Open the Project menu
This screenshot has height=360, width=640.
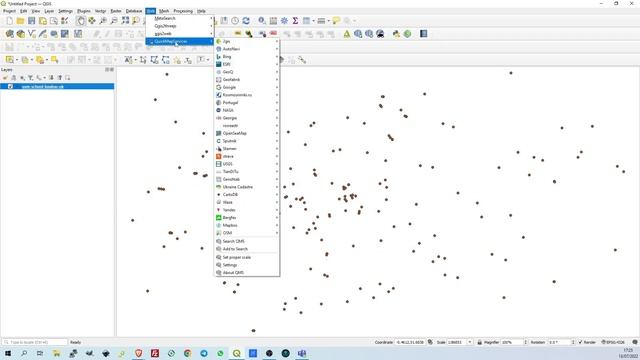click(x=9, y=11)
